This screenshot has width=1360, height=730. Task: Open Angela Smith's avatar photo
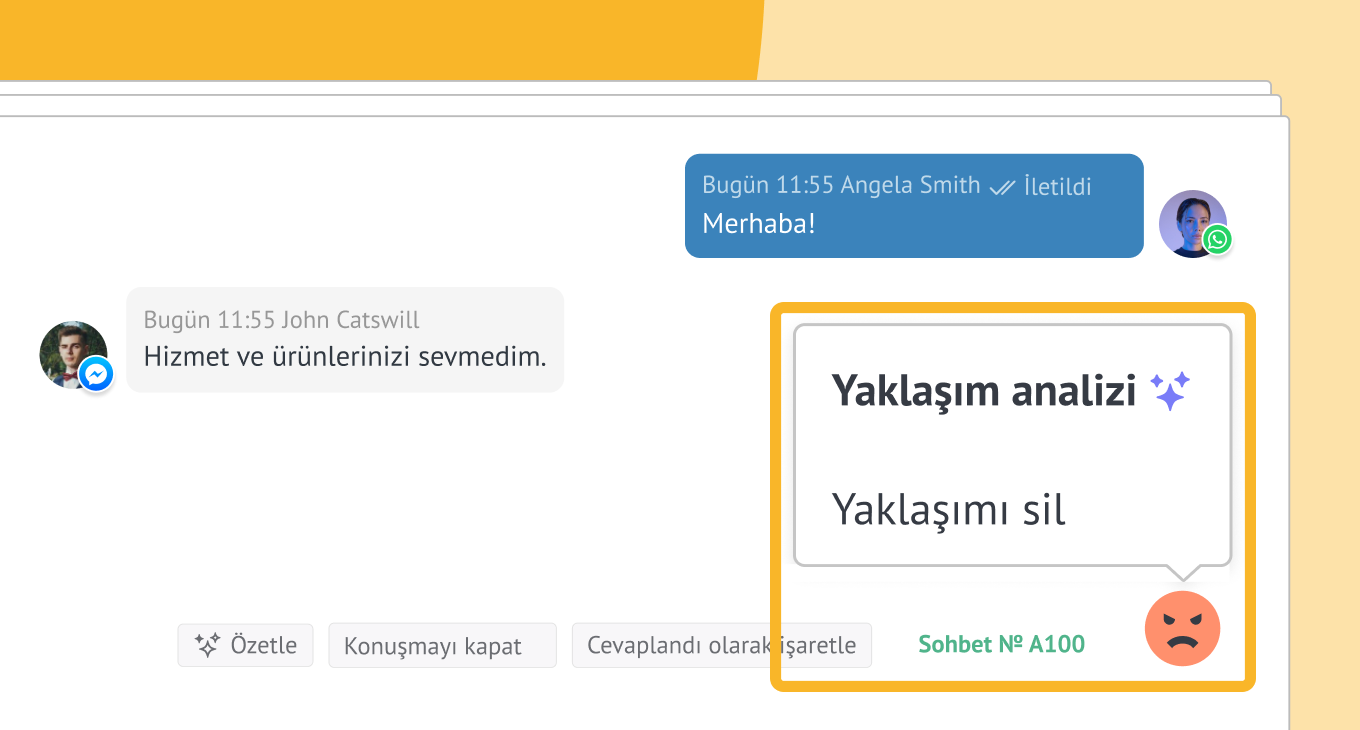1192,223
